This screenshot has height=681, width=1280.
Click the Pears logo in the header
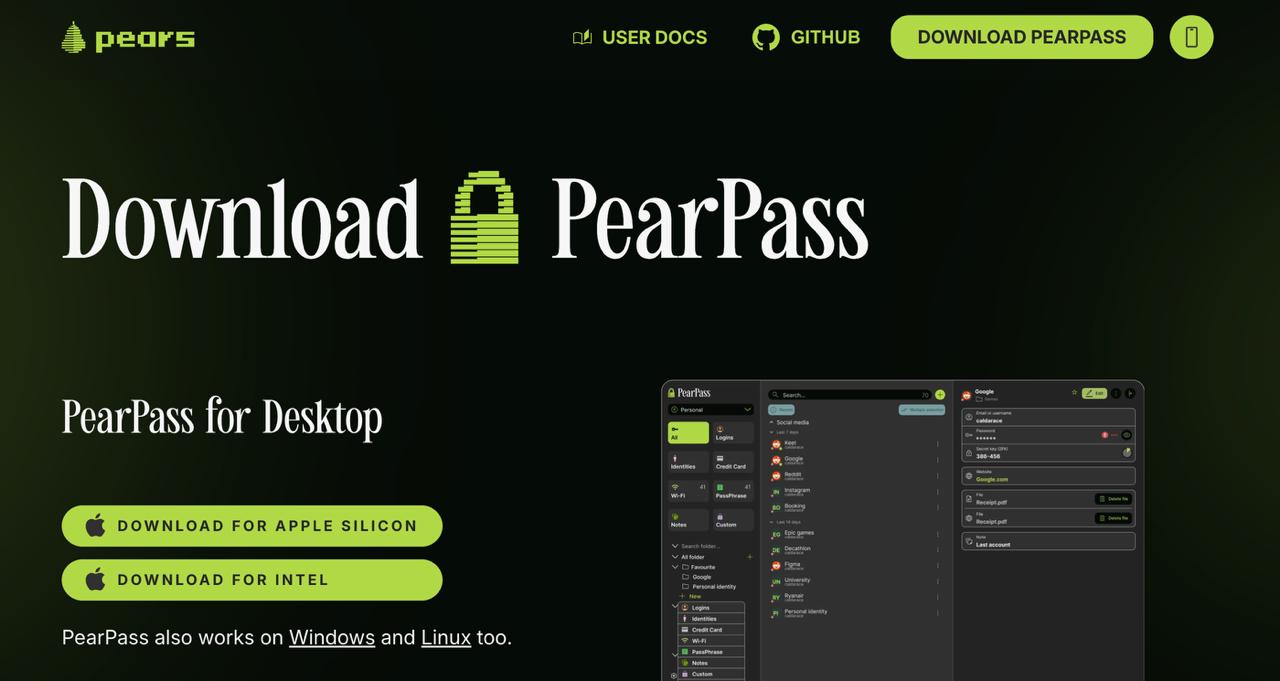[x=128, y=38]
